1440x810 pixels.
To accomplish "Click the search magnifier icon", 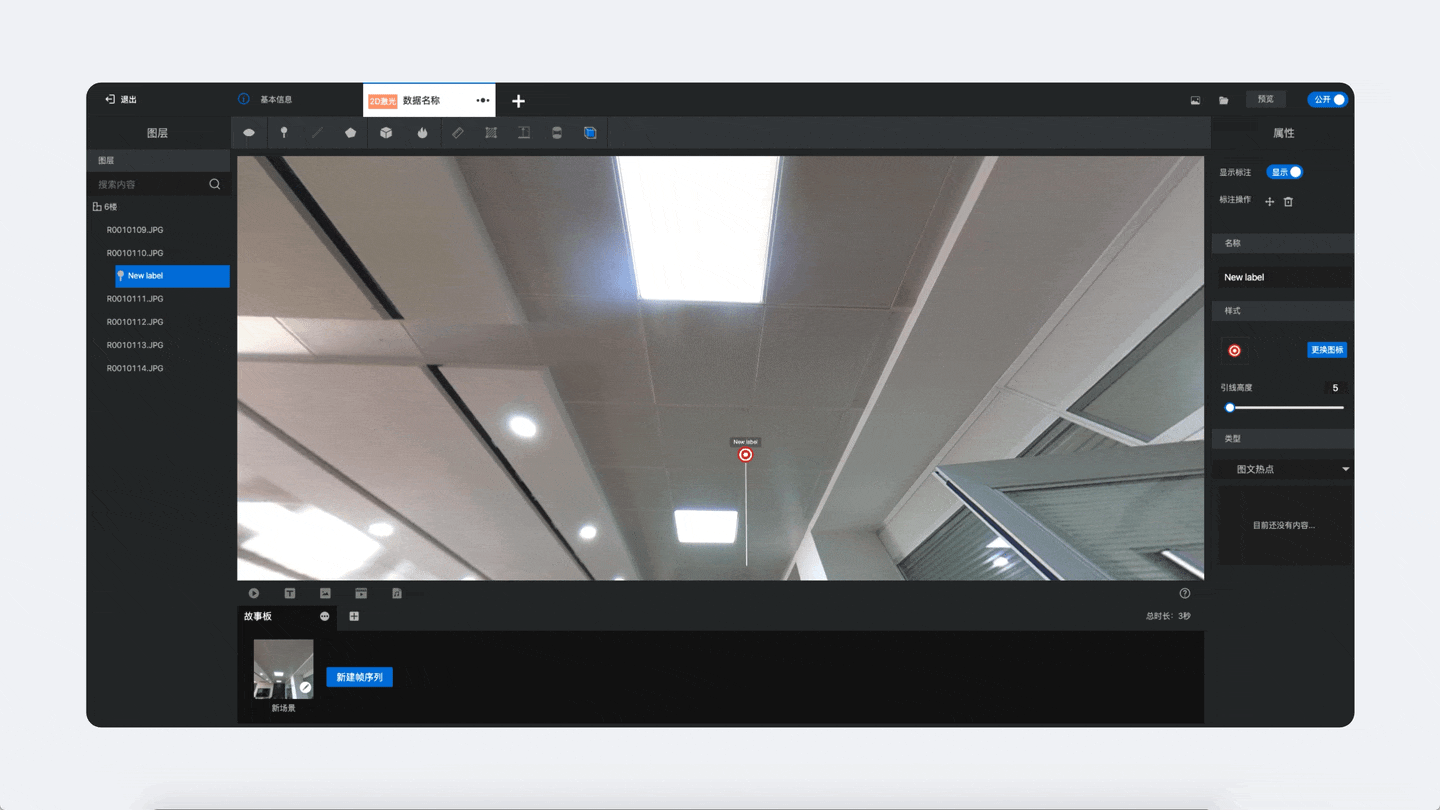I will [215, 184].
